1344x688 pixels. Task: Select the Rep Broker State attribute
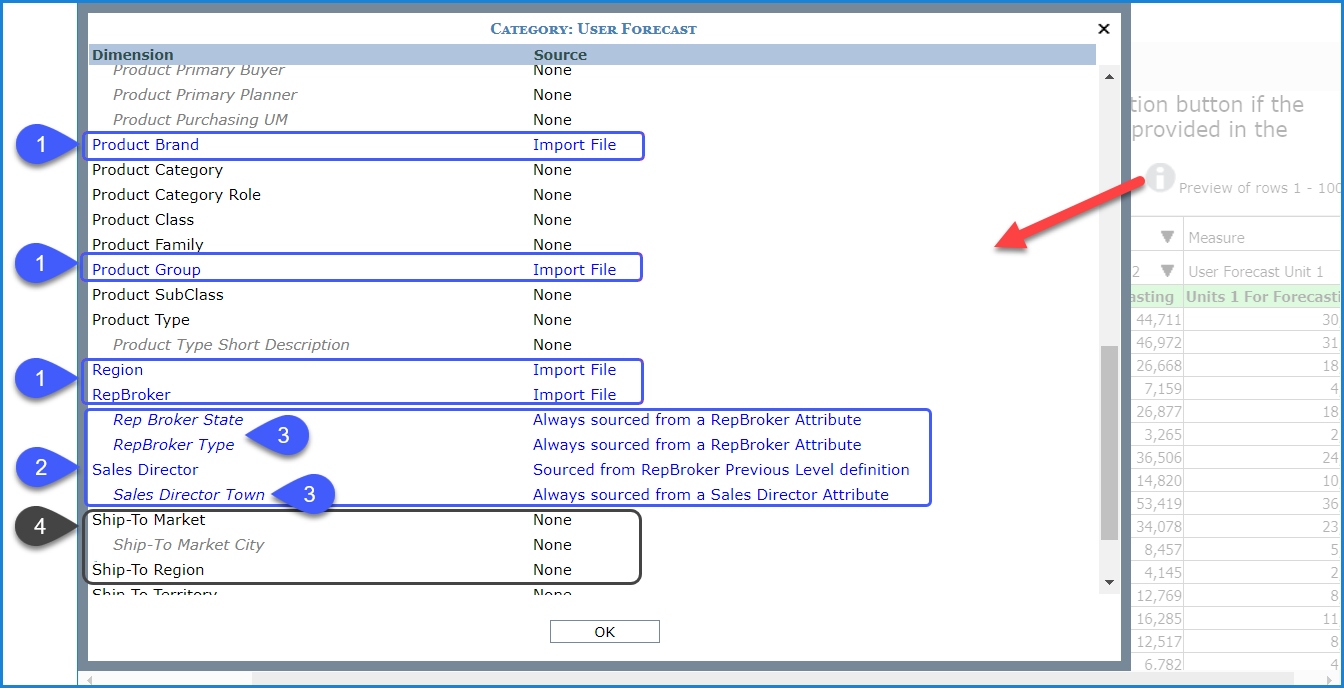[x=178, y=420]
